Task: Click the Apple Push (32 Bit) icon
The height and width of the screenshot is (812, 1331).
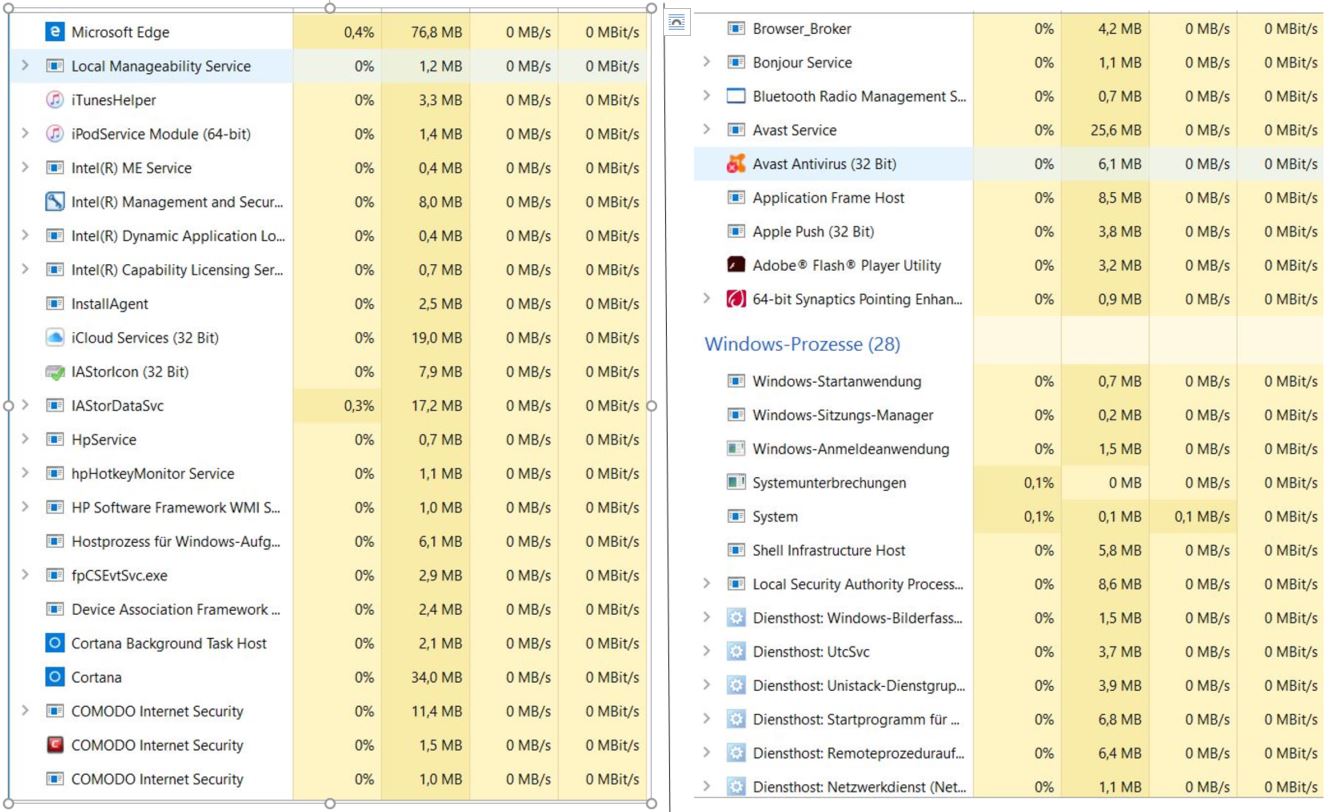Action: (x=736, y=232)
